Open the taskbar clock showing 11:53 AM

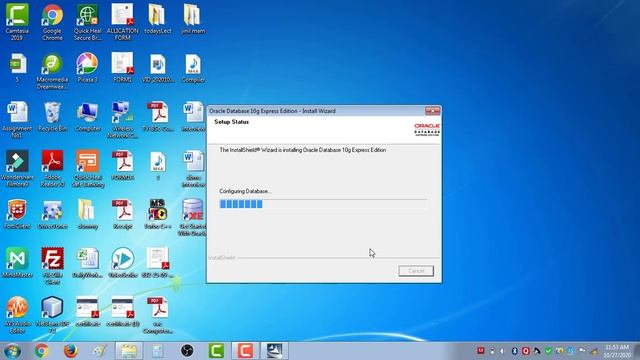(x=617, y=351)
